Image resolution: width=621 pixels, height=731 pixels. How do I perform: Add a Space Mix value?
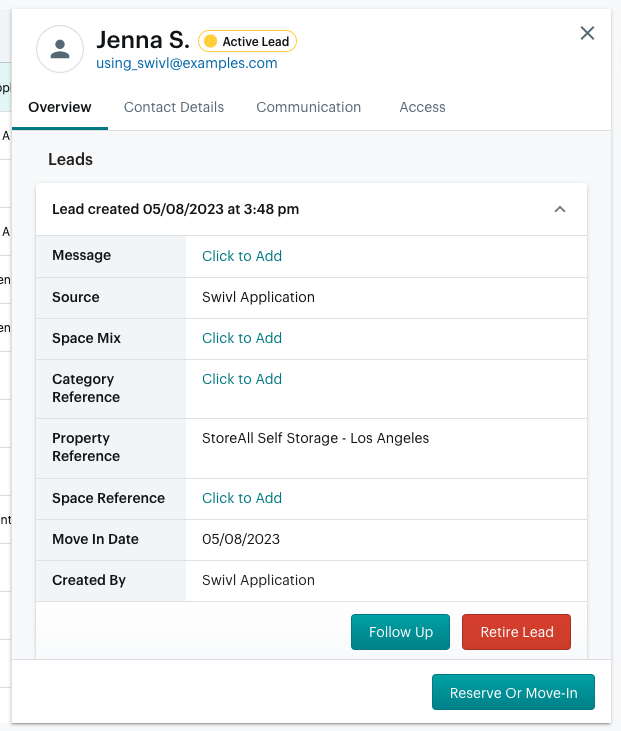(242, 338)
